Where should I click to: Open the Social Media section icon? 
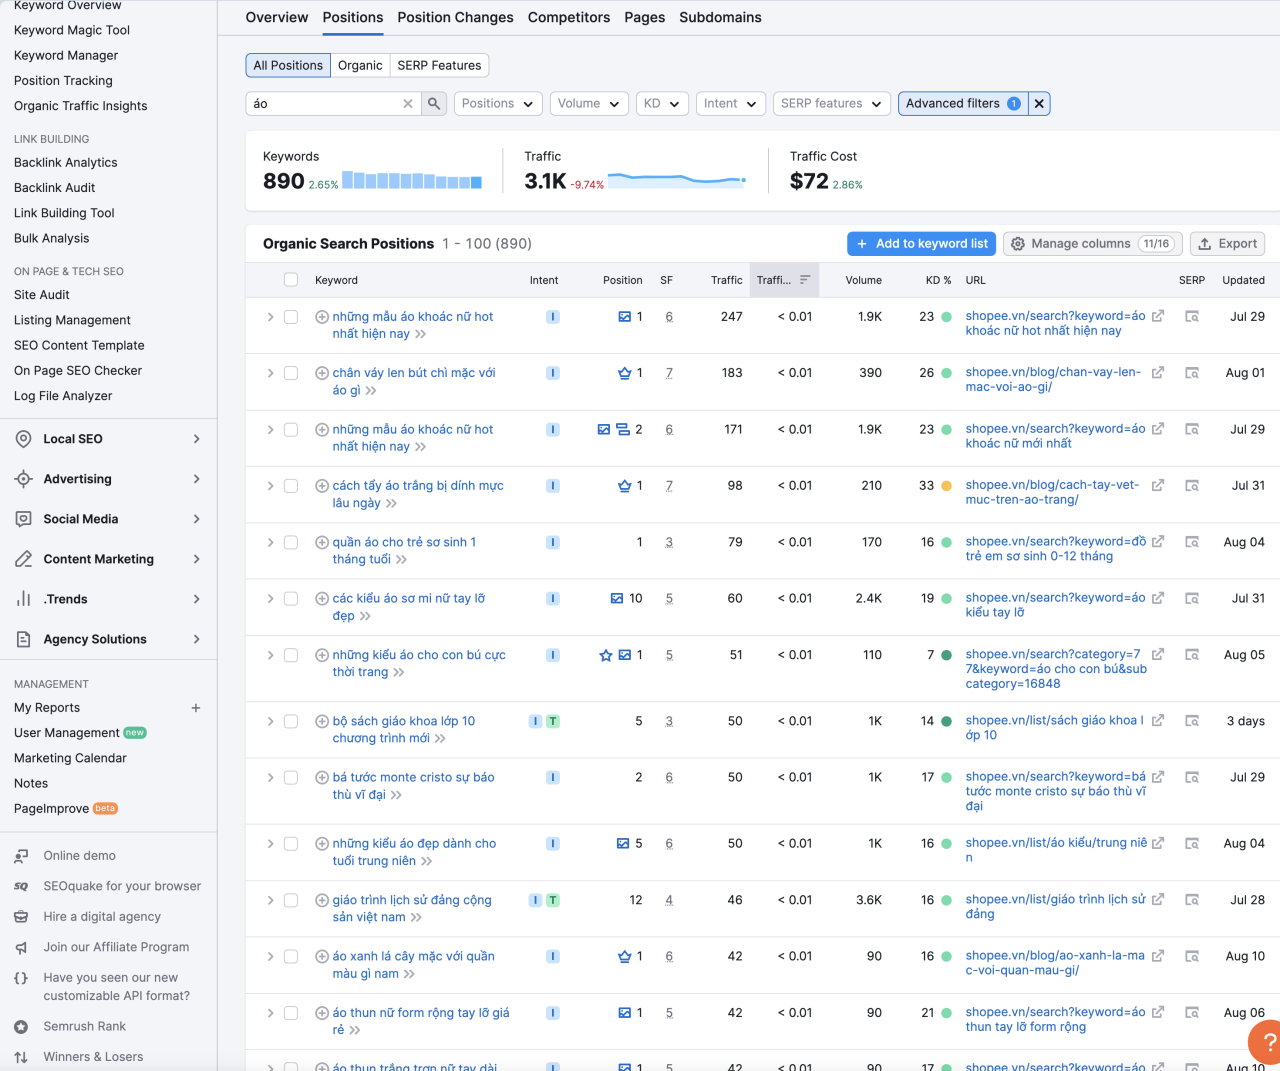[x=23, y=519]
